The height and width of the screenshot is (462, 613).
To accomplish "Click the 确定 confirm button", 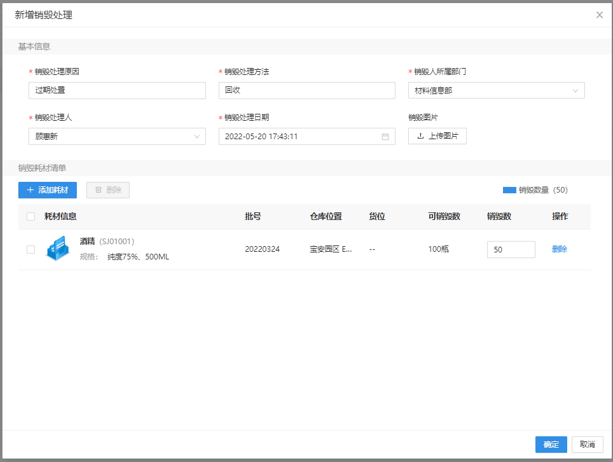I will pos(551,444).
